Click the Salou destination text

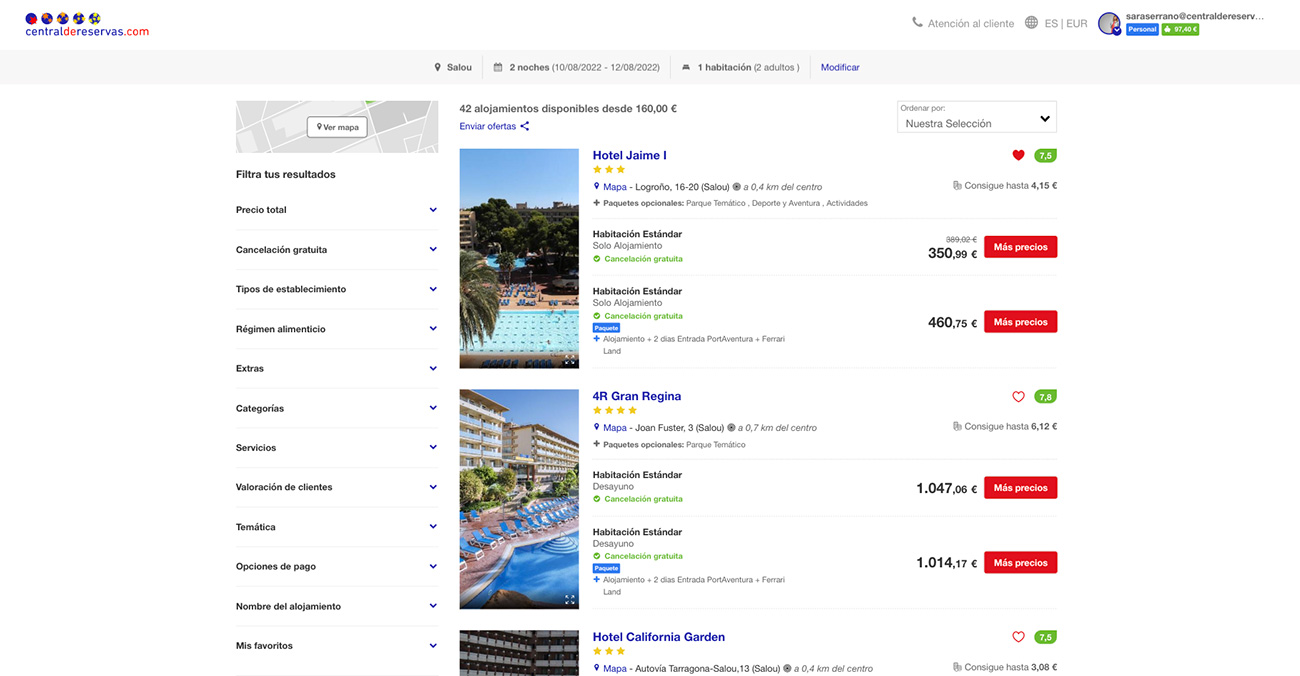point(459,67)
